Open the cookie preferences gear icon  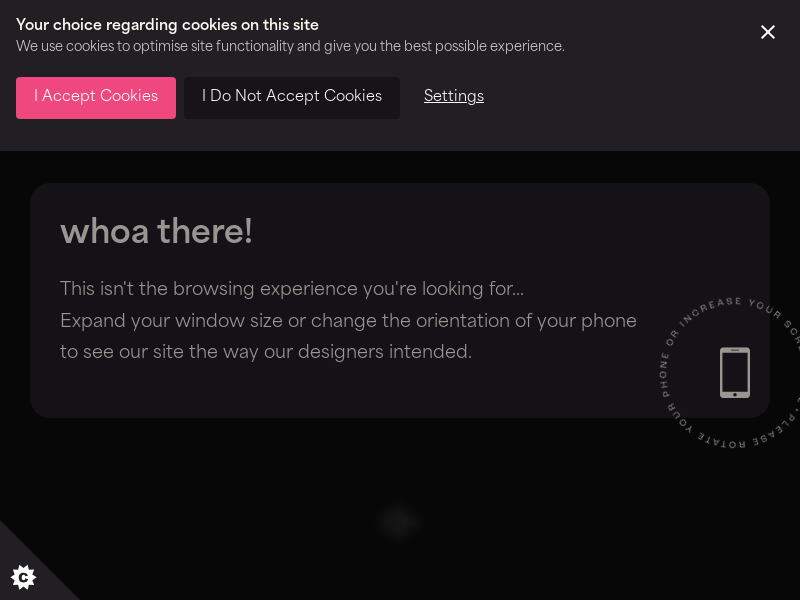(x=23, y=577)
